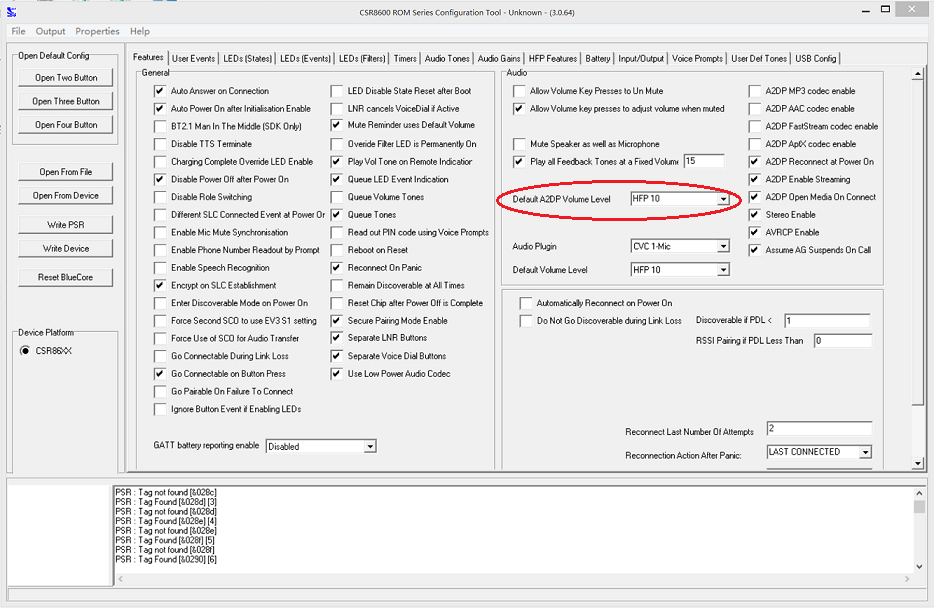
Task: Toggle Queue LED Event Indication checkbox
Action: (337, 179)
